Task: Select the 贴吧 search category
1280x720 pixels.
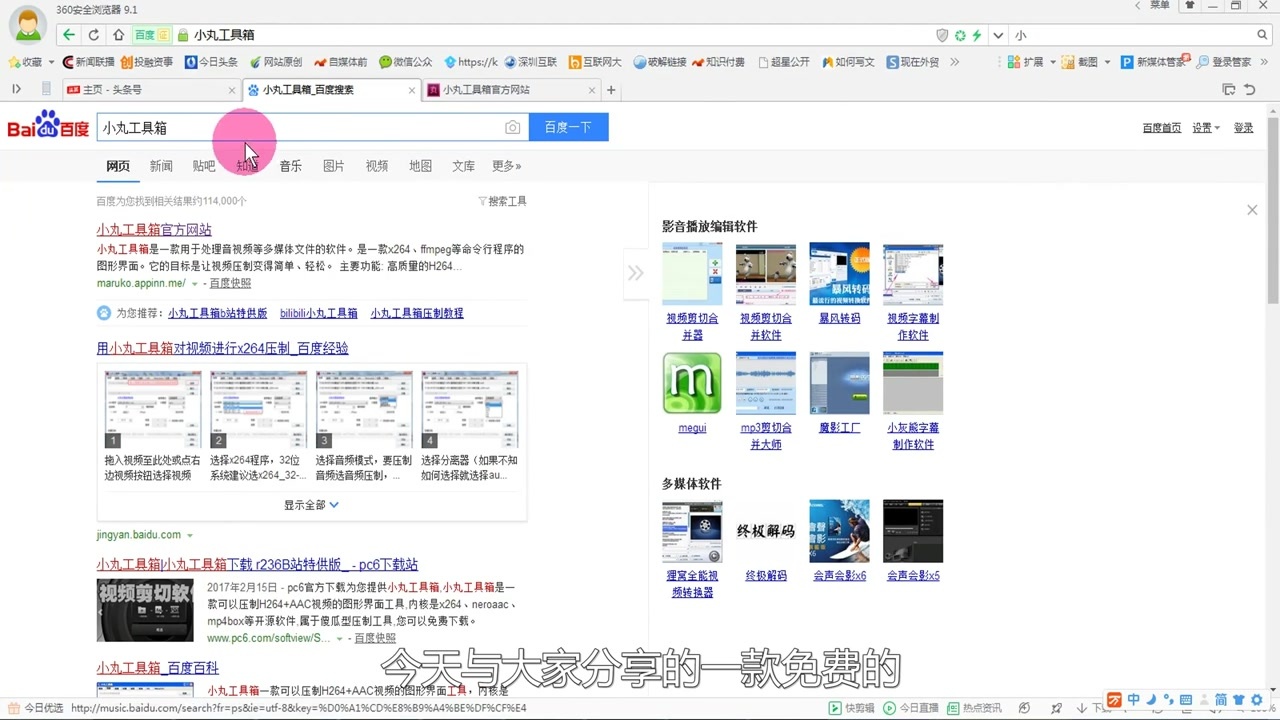Action: [204, 166]
